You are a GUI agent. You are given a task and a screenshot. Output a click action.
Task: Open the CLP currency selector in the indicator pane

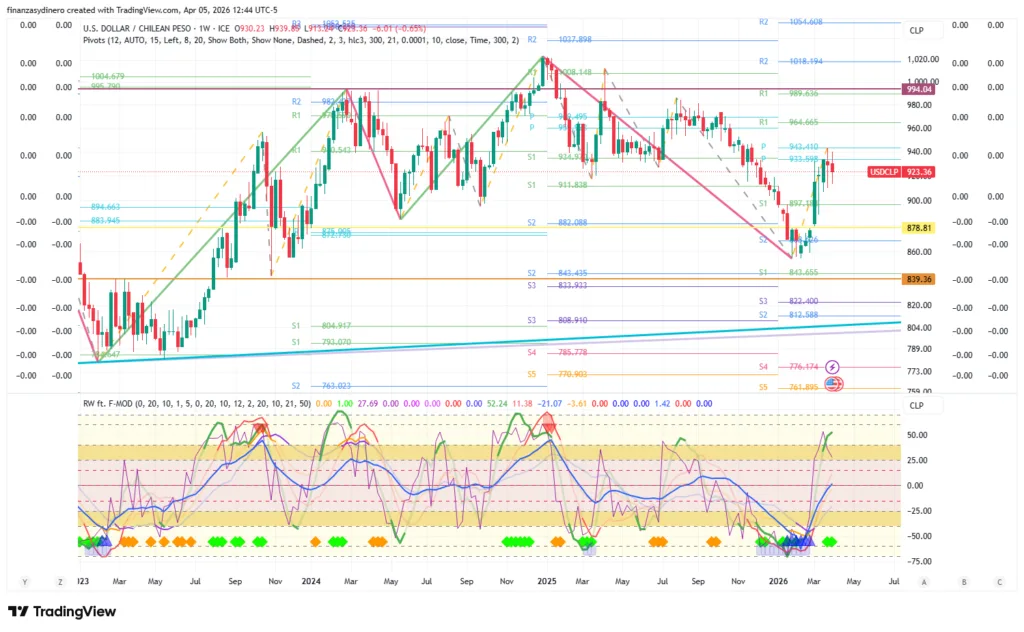(916, 405)
